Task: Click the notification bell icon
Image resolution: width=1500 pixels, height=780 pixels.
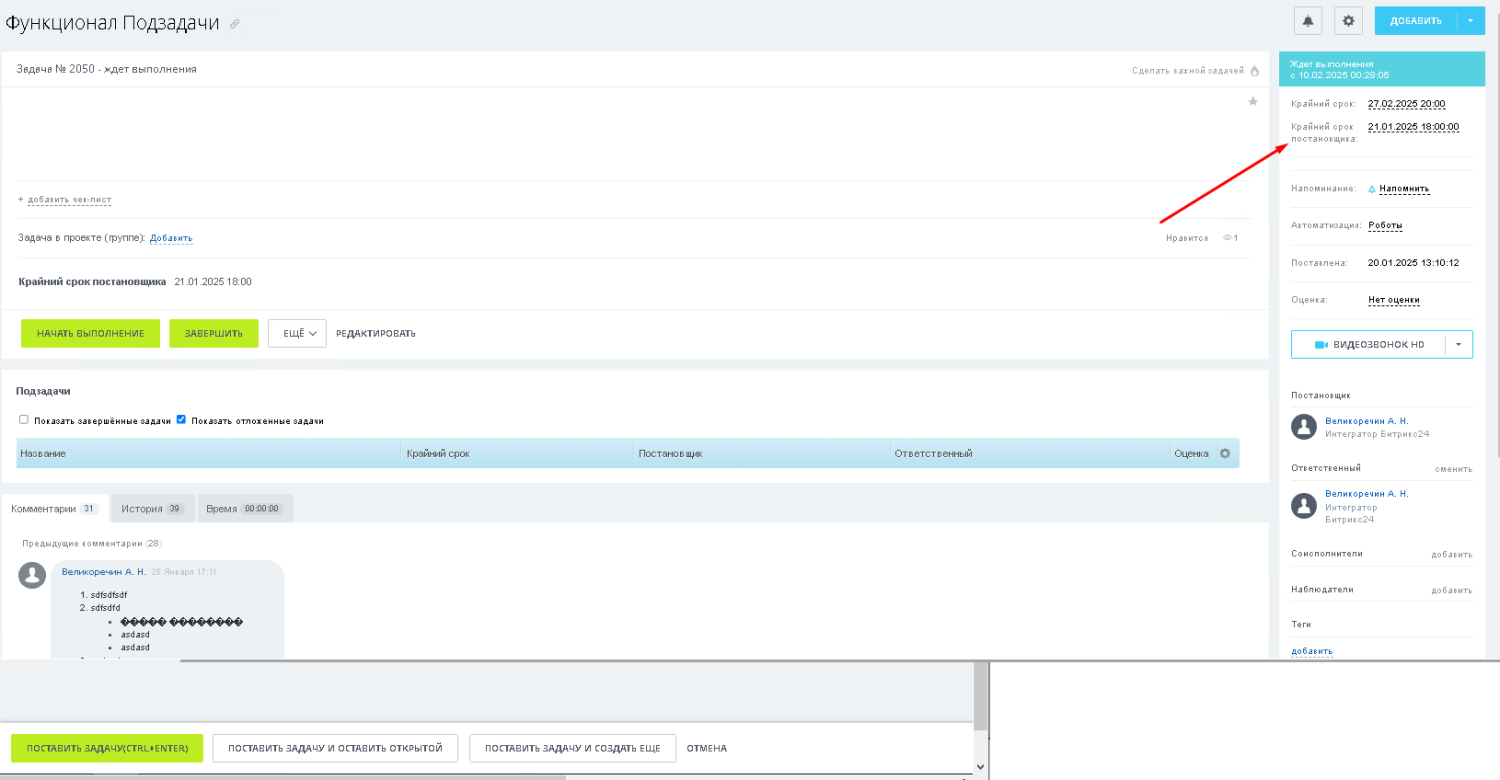Action: tap(1308, 20)
